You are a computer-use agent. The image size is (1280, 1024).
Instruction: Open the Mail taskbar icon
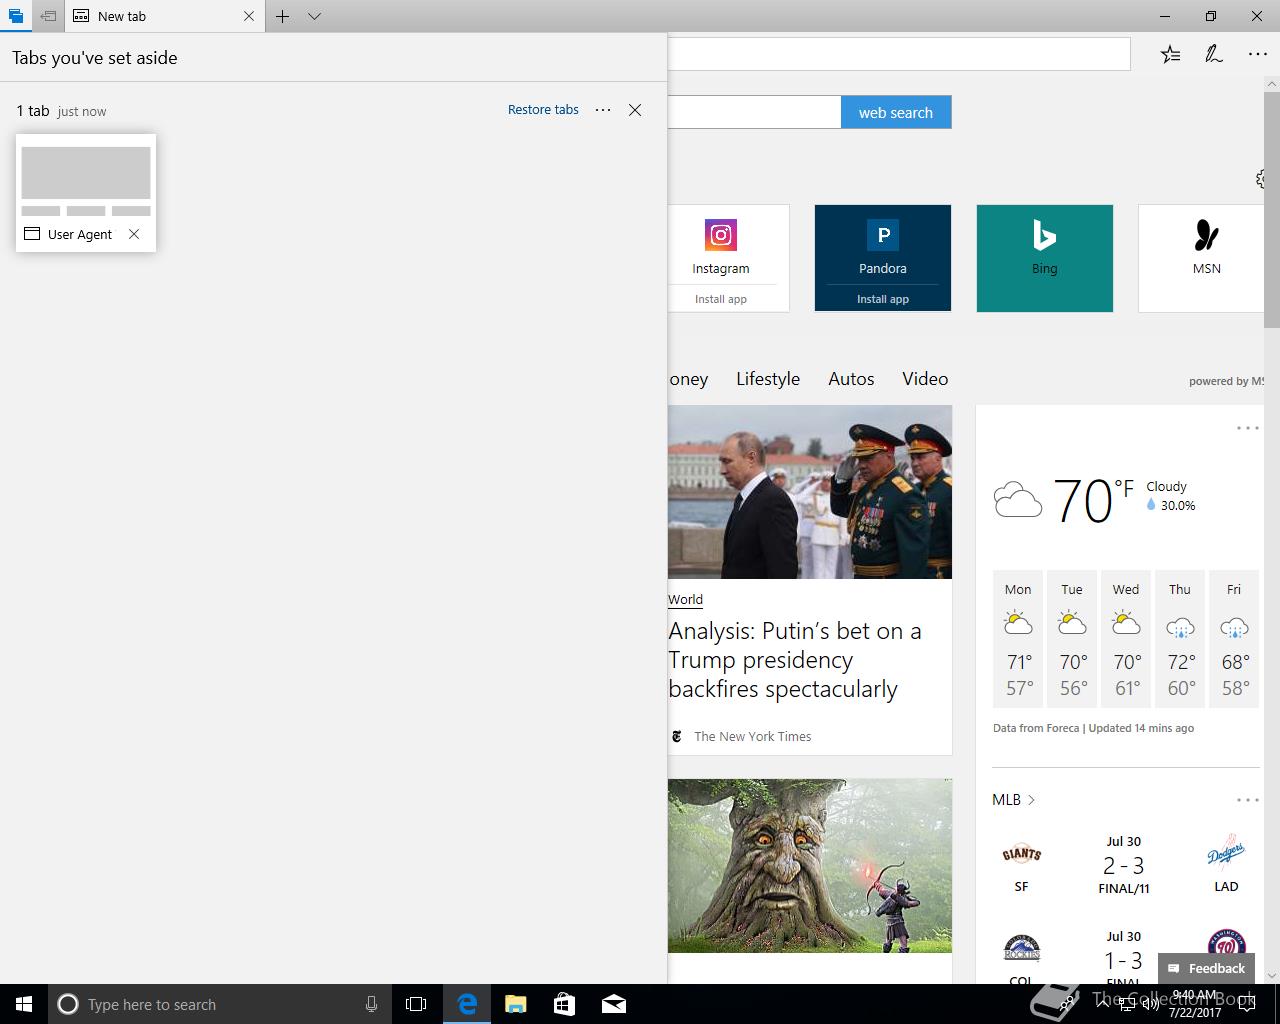click(x=614, y=1004)
